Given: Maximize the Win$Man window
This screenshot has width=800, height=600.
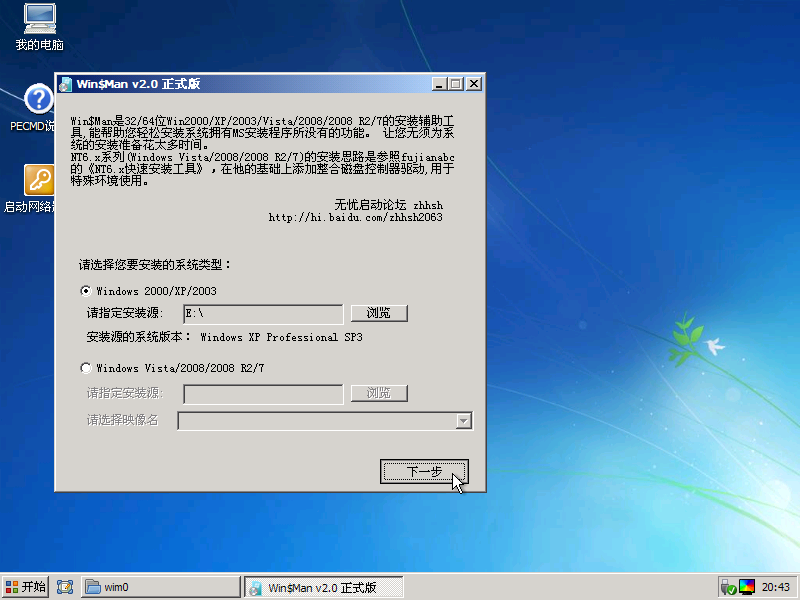Looking at the screenshot, I should point(456,84).
